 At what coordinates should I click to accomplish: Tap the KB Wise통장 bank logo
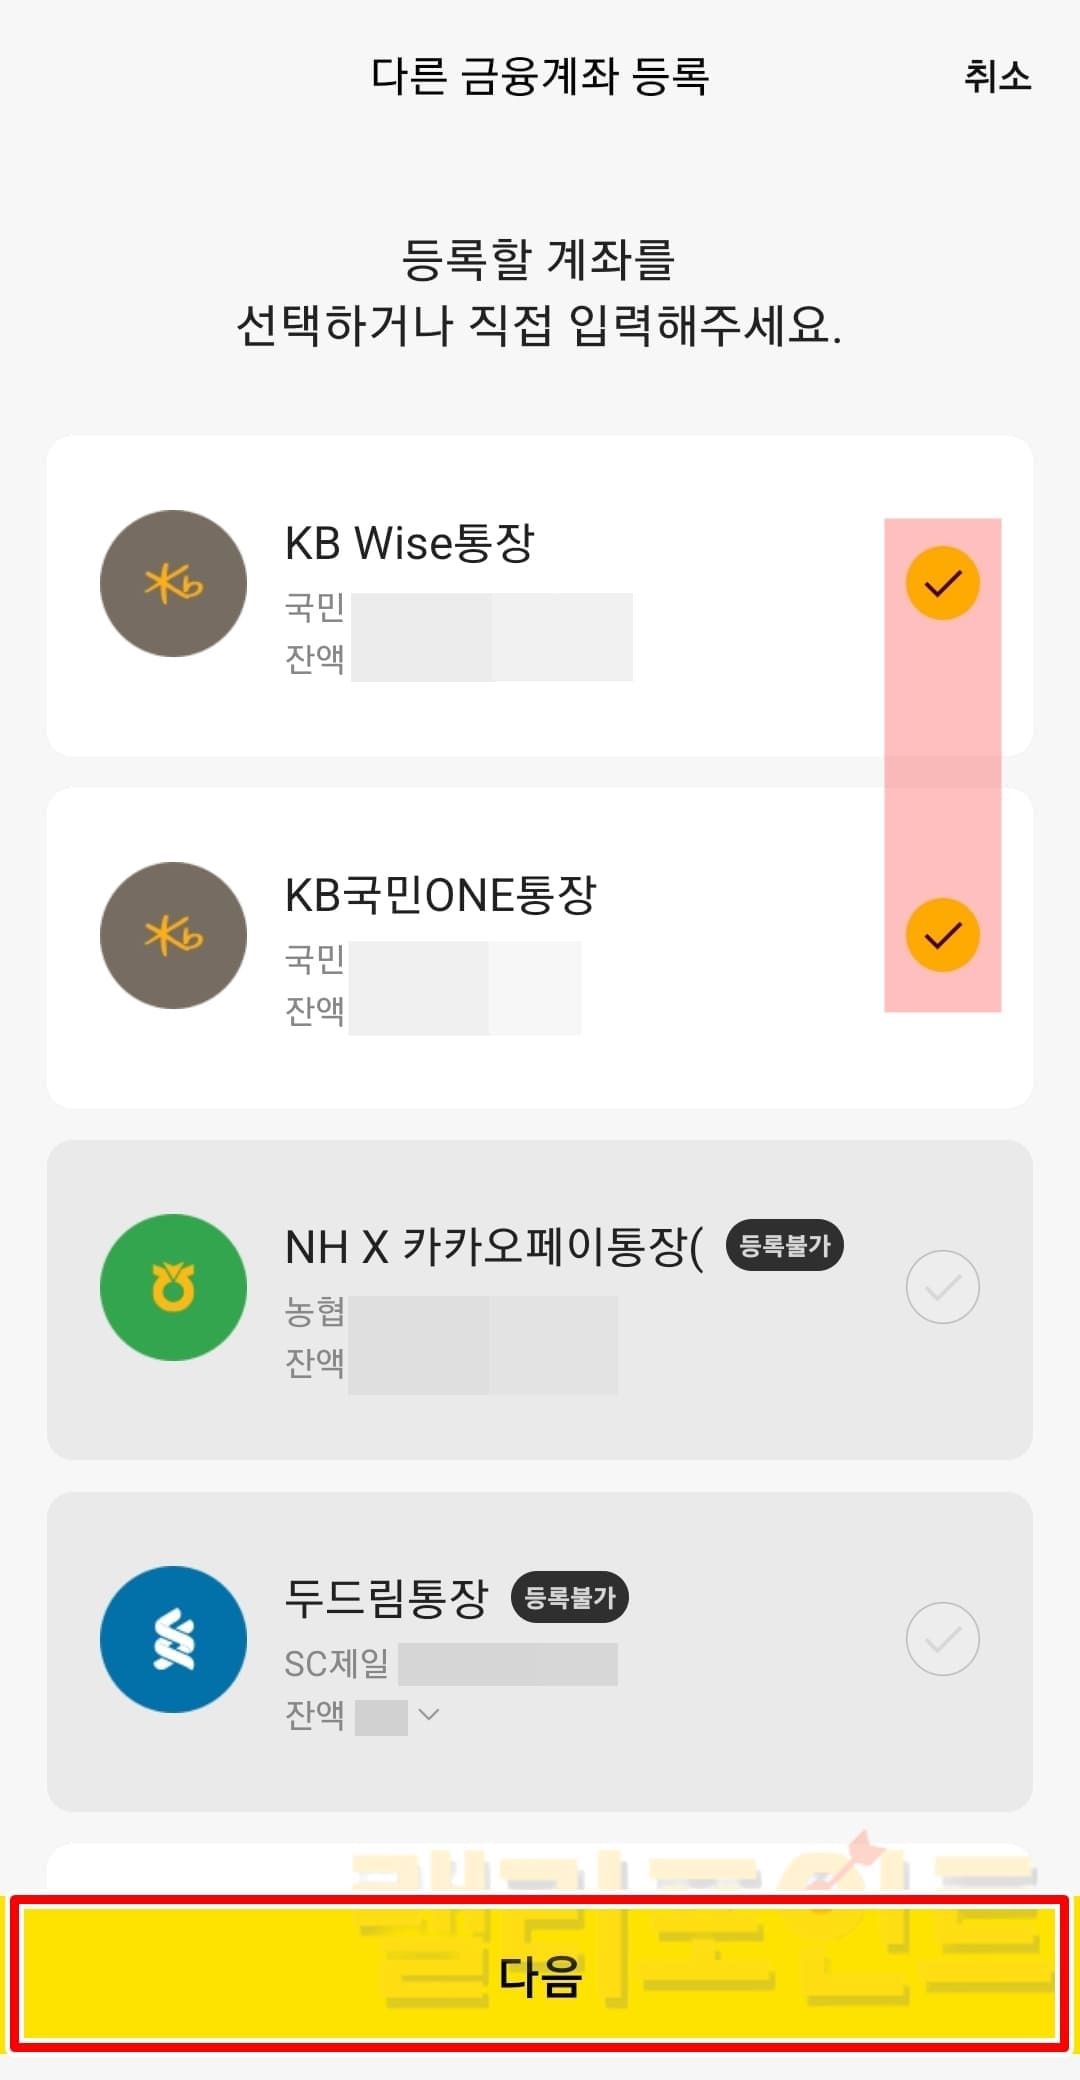tap(173, 583)
